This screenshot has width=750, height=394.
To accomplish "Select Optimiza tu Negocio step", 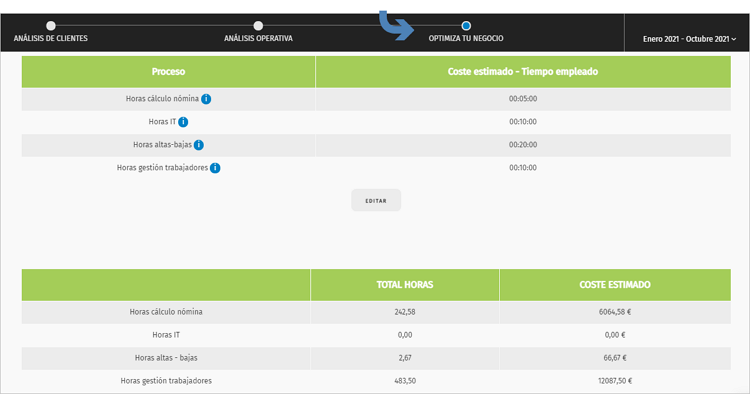I will [466, 38].
